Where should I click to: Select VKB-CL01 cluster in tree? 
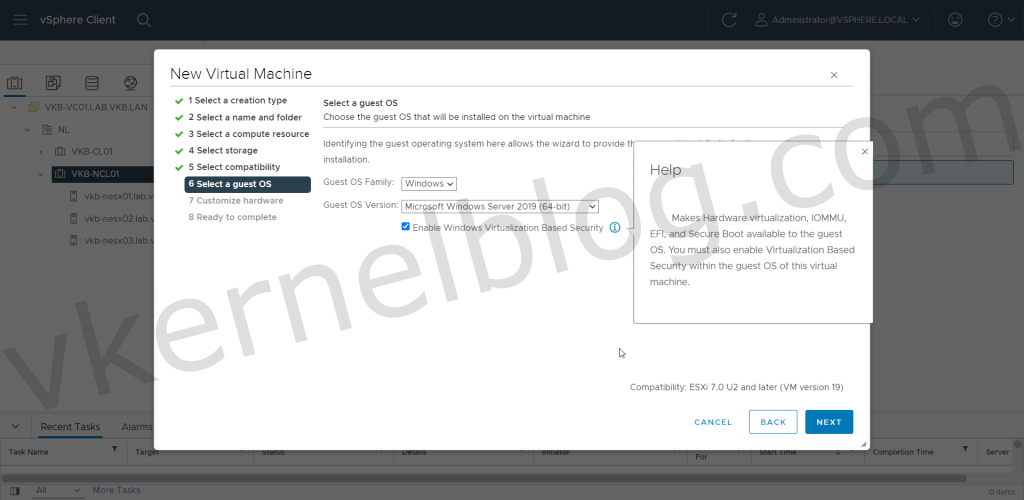point(92,151)
